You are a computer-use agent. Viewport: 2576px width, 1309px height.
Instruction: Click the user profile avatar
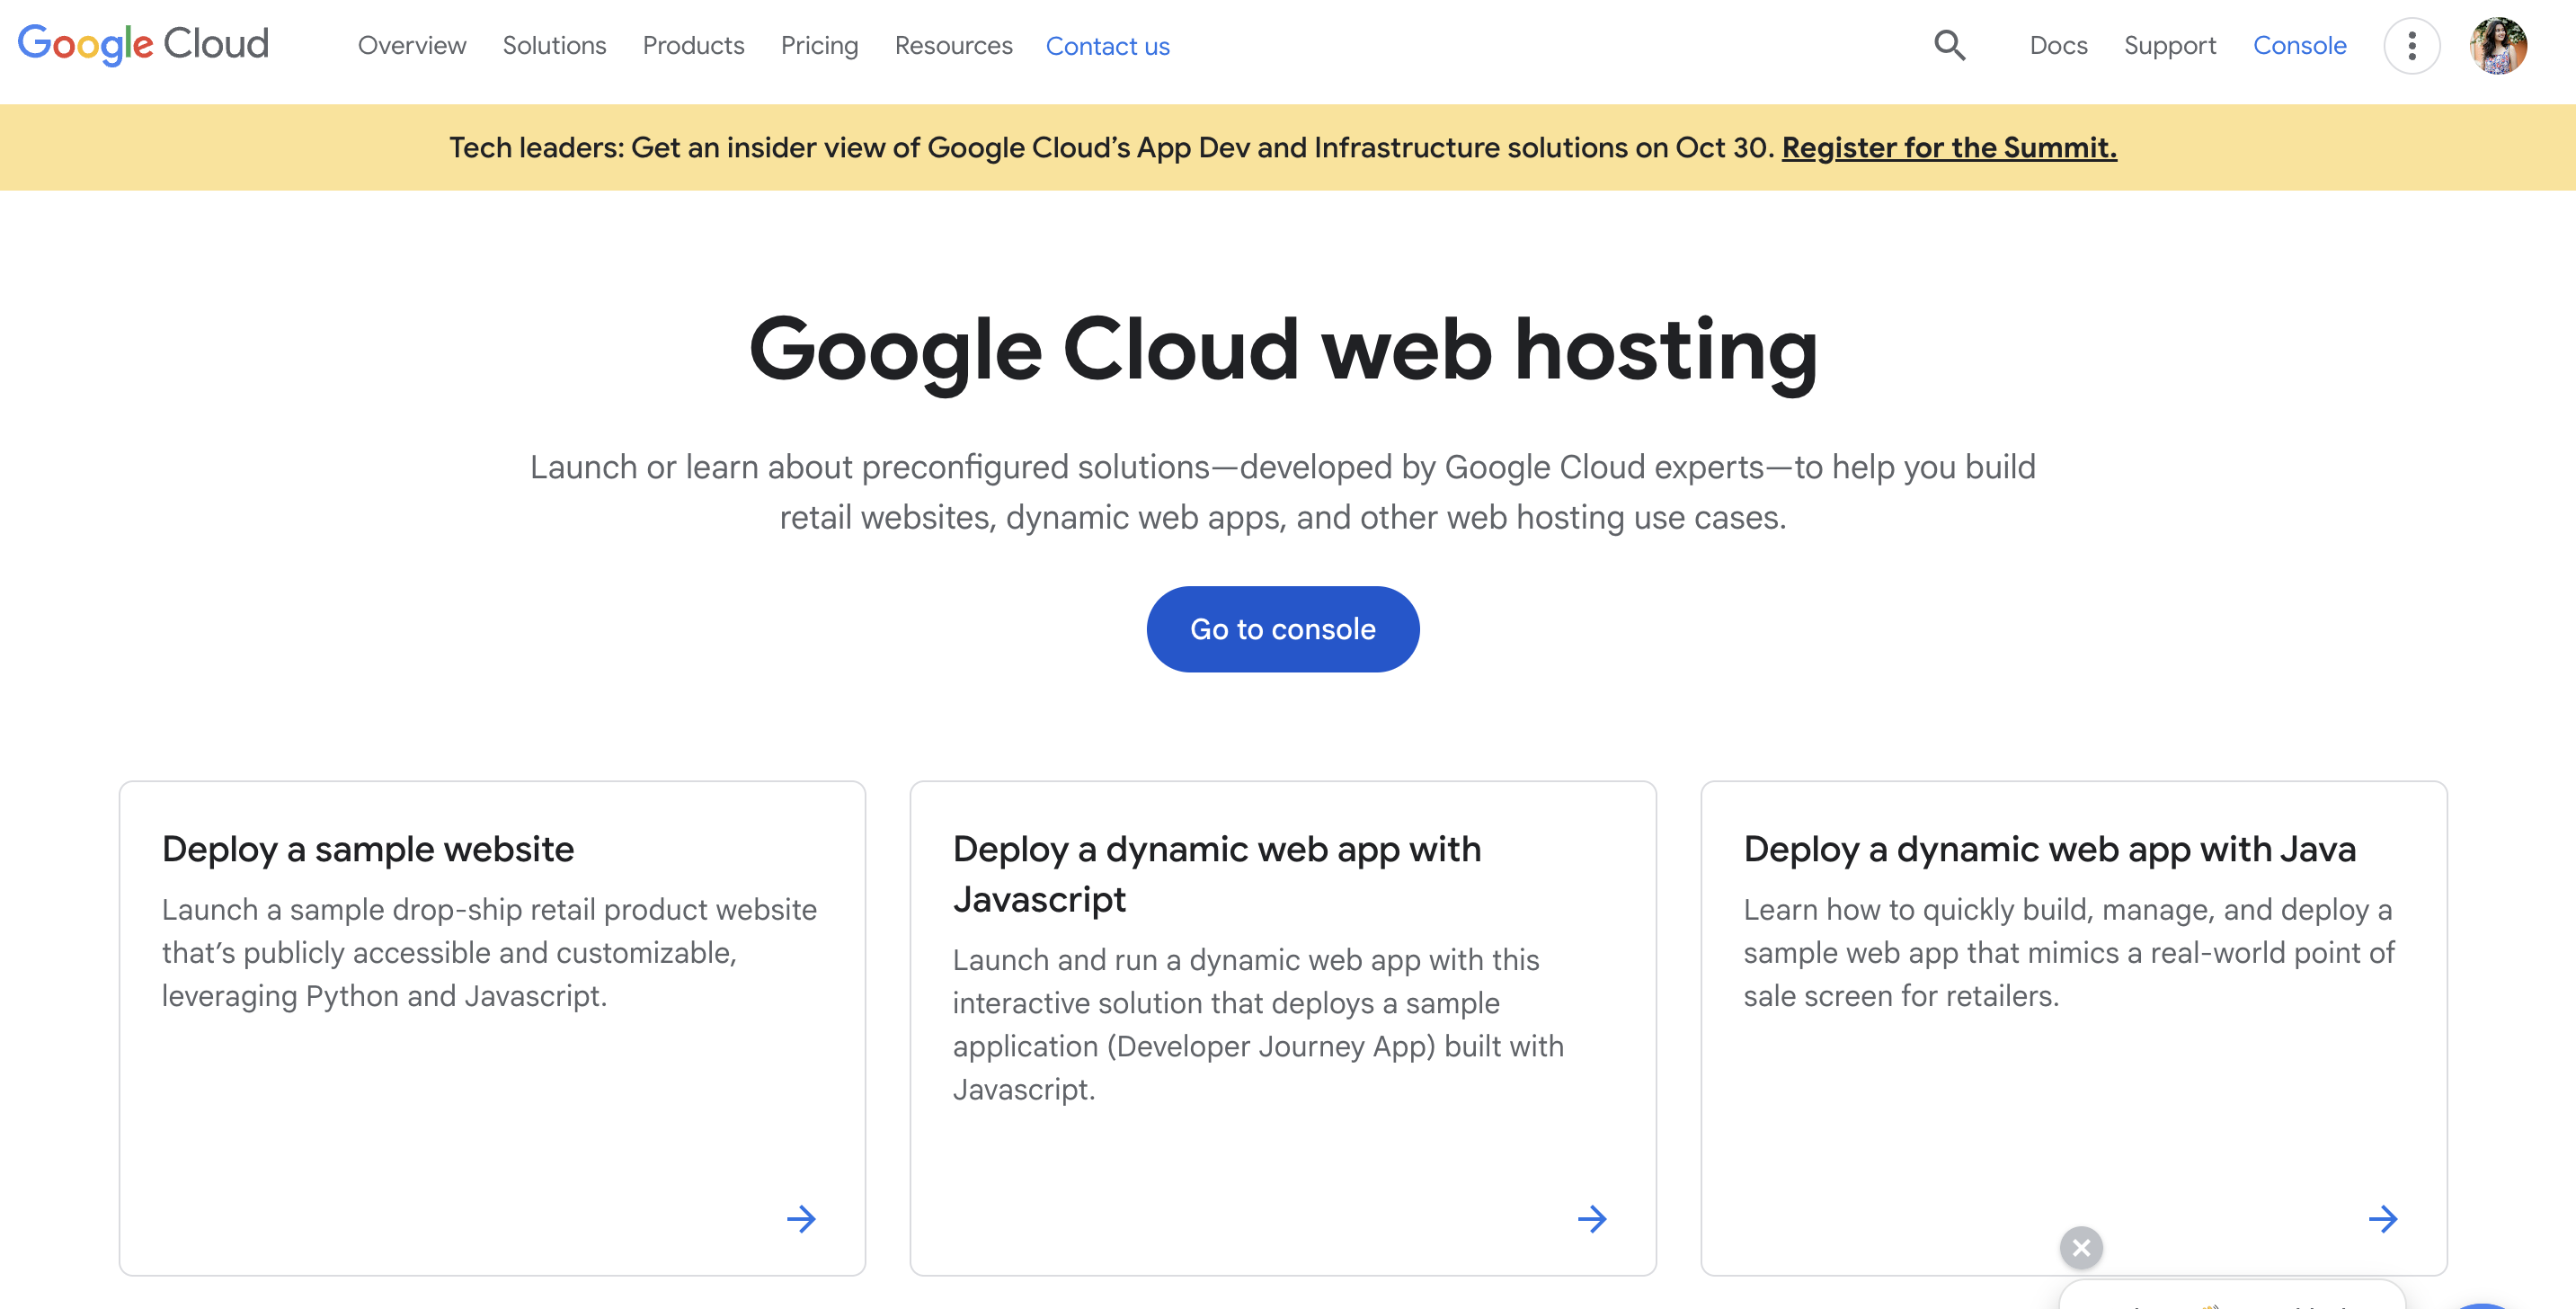(x=2497, y=45)
